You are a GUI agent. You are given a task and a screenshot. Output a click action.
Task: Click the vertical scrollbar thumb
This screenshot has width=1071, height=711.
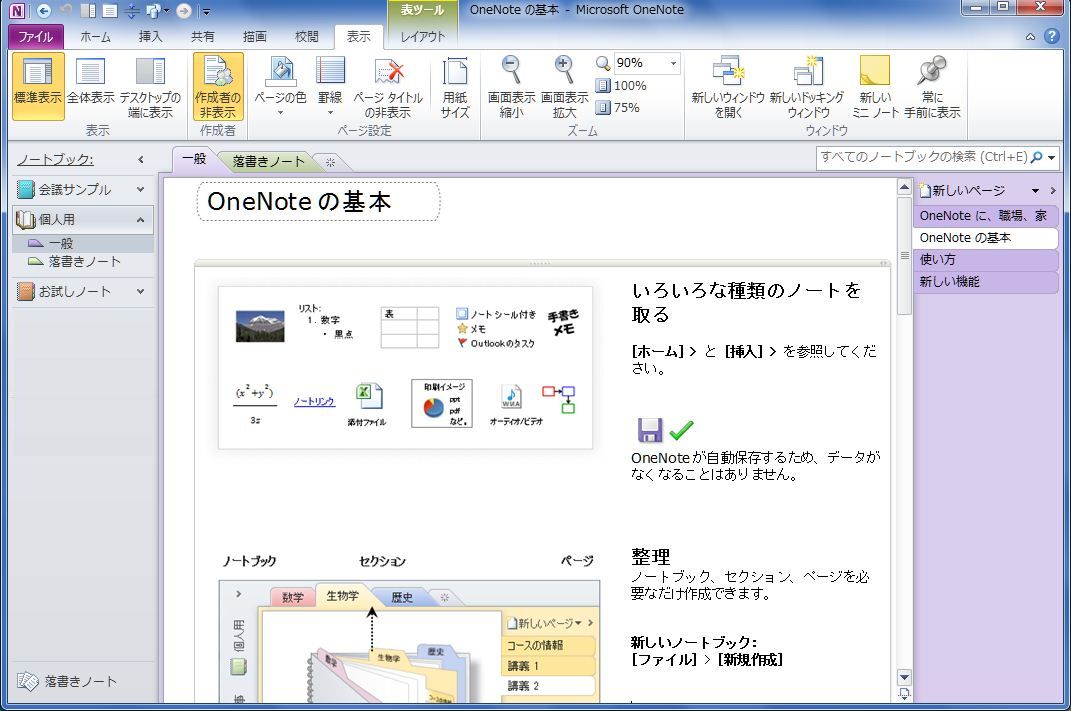(904, 256)
